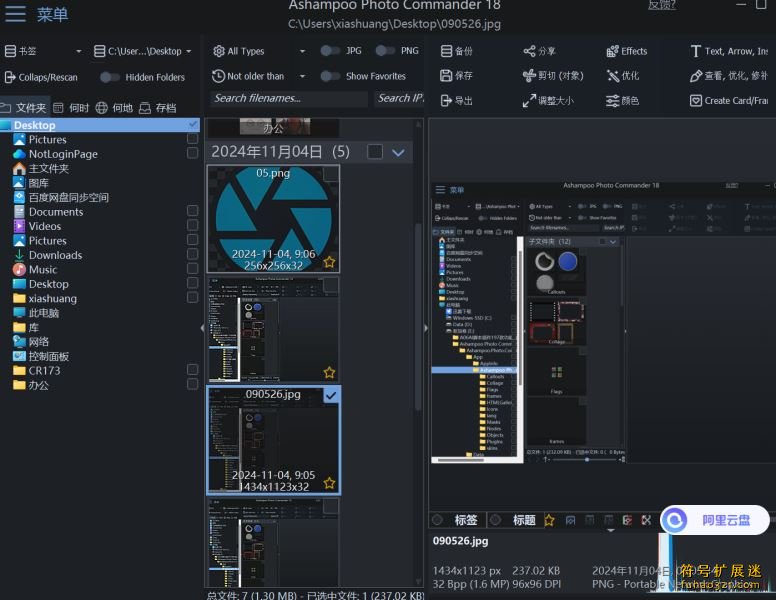Click the 查看, 优化, 修补 pencil icon
Screen dimensions: 776x600
[696, 76]
